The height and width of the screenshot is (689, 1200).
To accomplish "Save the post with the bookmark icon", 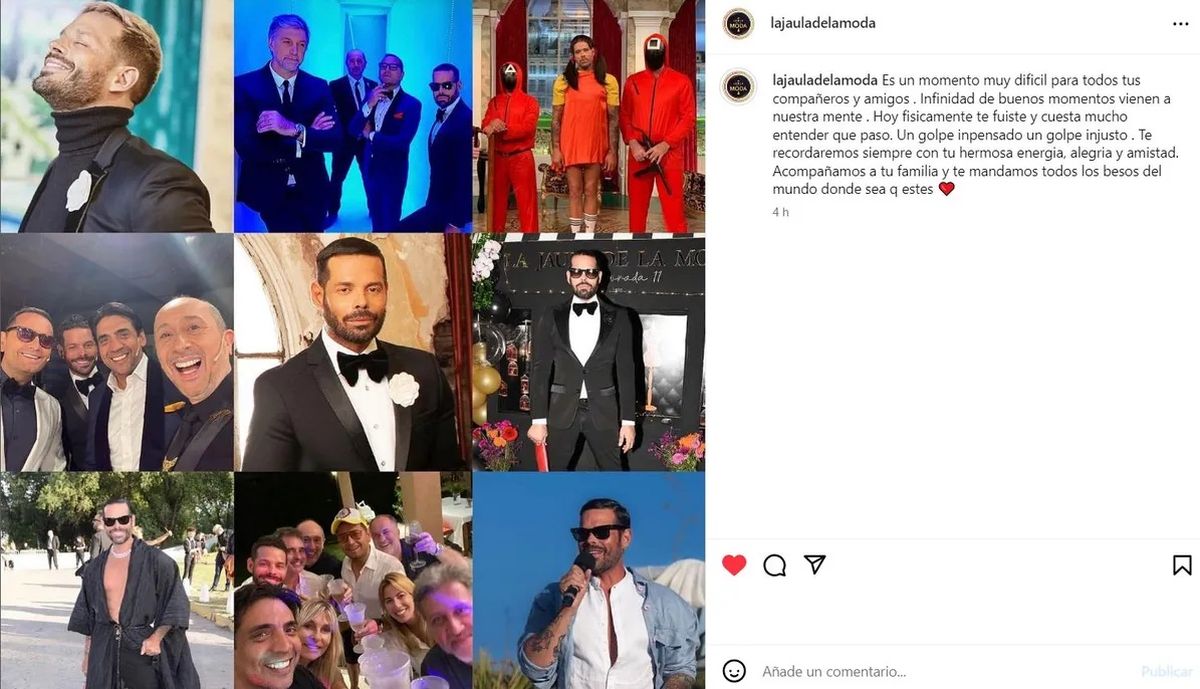I will (1182, 566).
